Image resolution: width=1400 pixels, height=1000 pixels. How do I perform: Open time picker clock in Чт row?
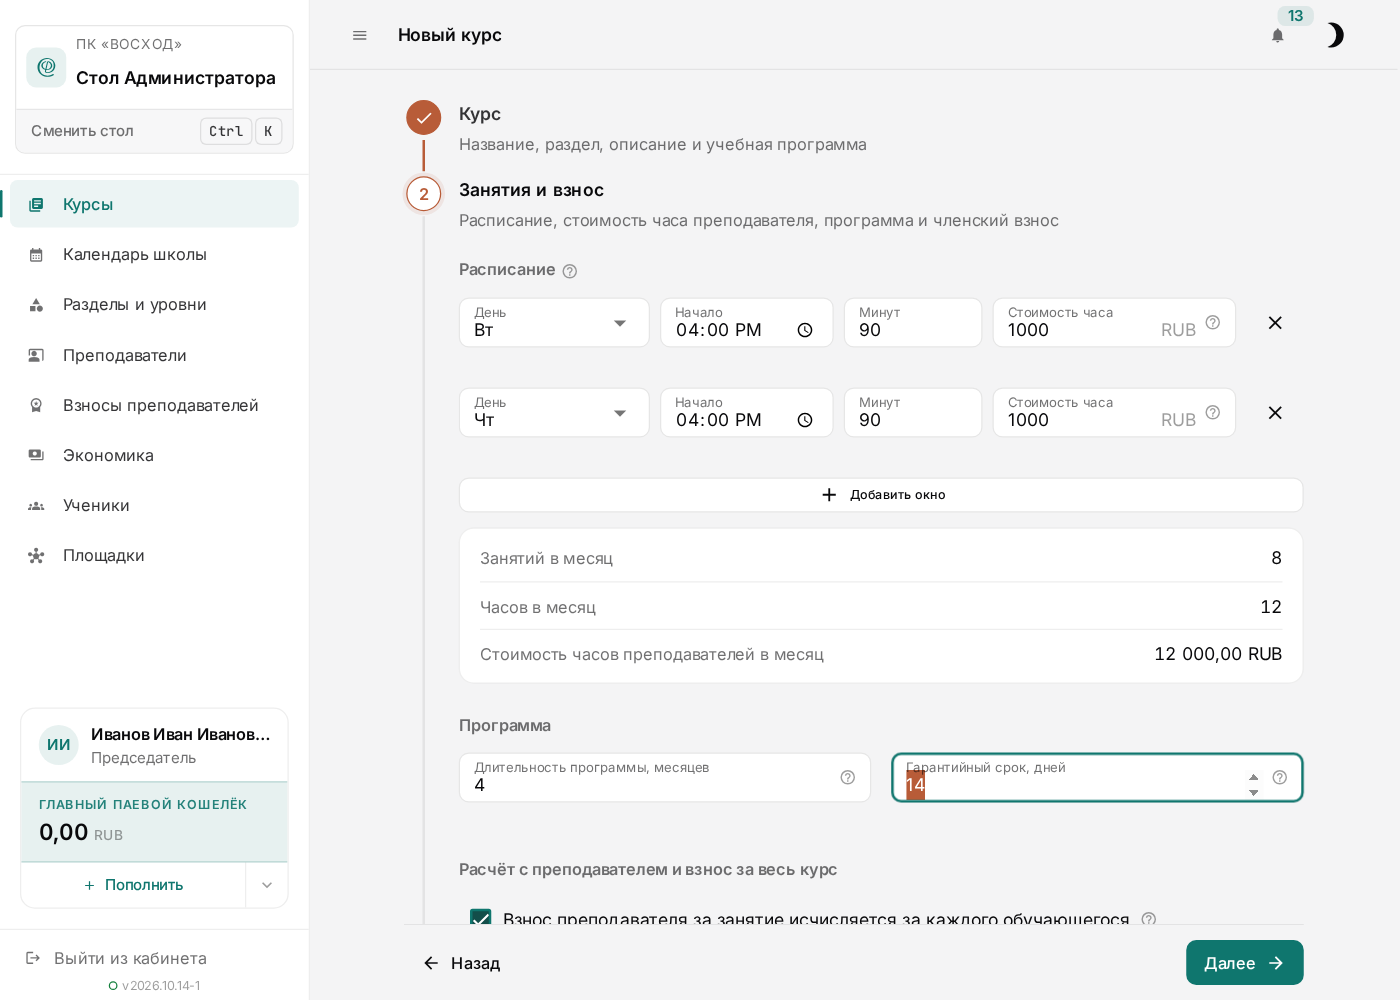[805, 420]
